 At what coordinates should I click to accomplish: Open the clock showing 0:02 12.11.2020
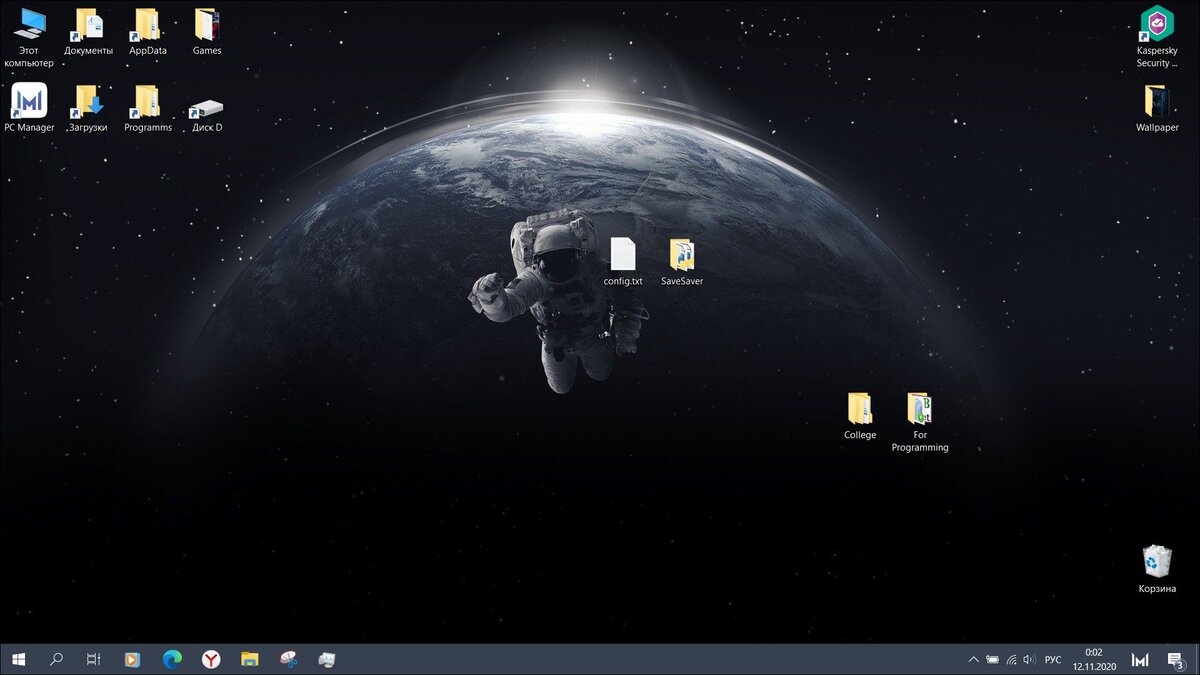1093,659
